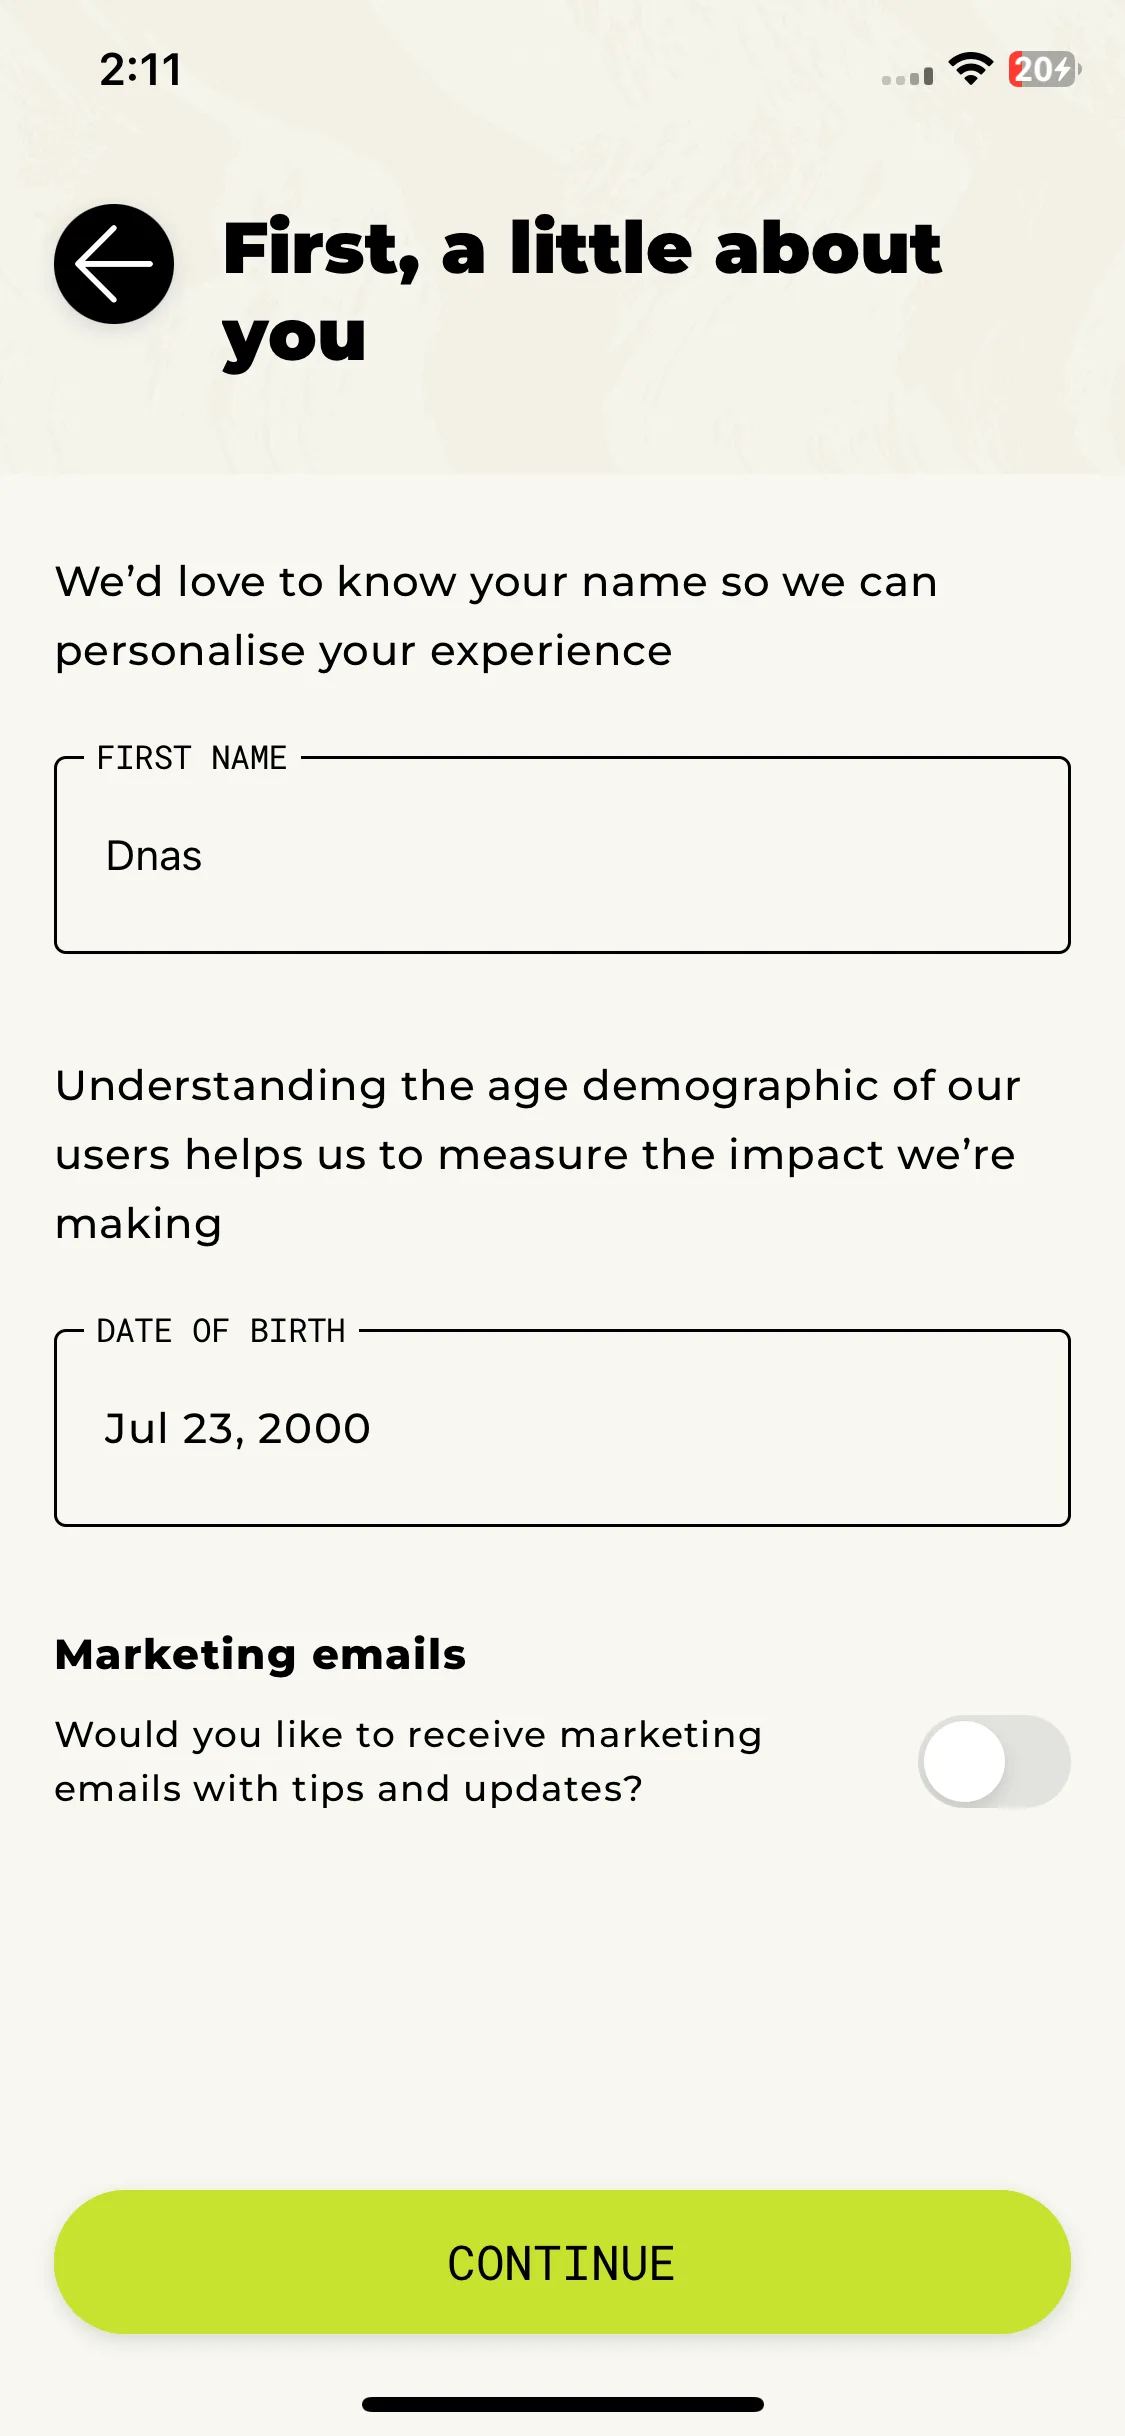Tap the 'First, a little about you' heading
Image resolution: width=1125 pixels, height=2436 pixels.
coord(582,291)
